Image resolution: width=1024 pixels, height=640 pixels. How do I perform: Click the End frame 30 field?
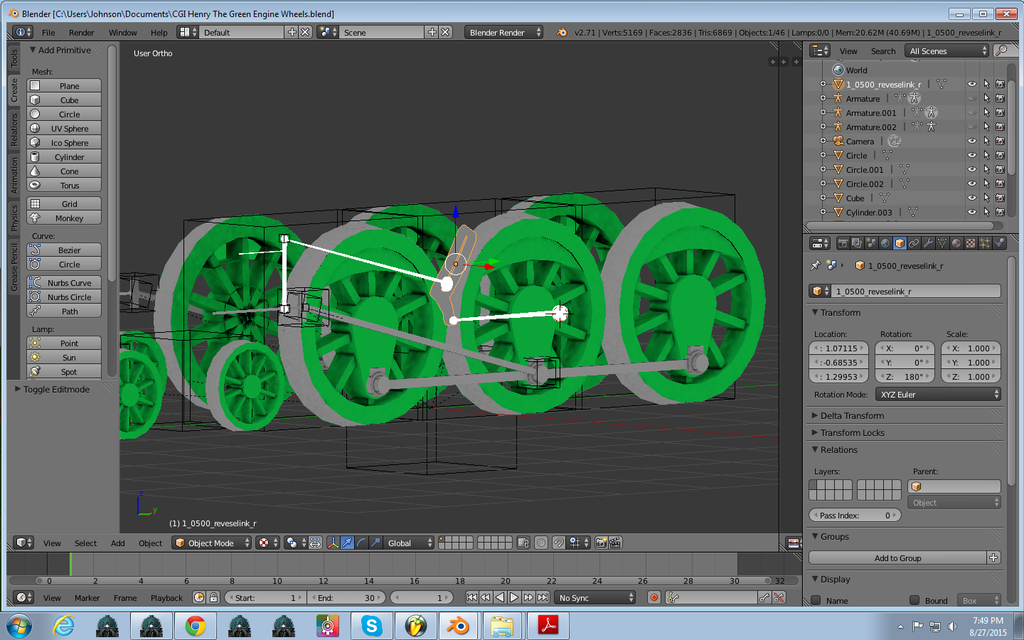347,598
